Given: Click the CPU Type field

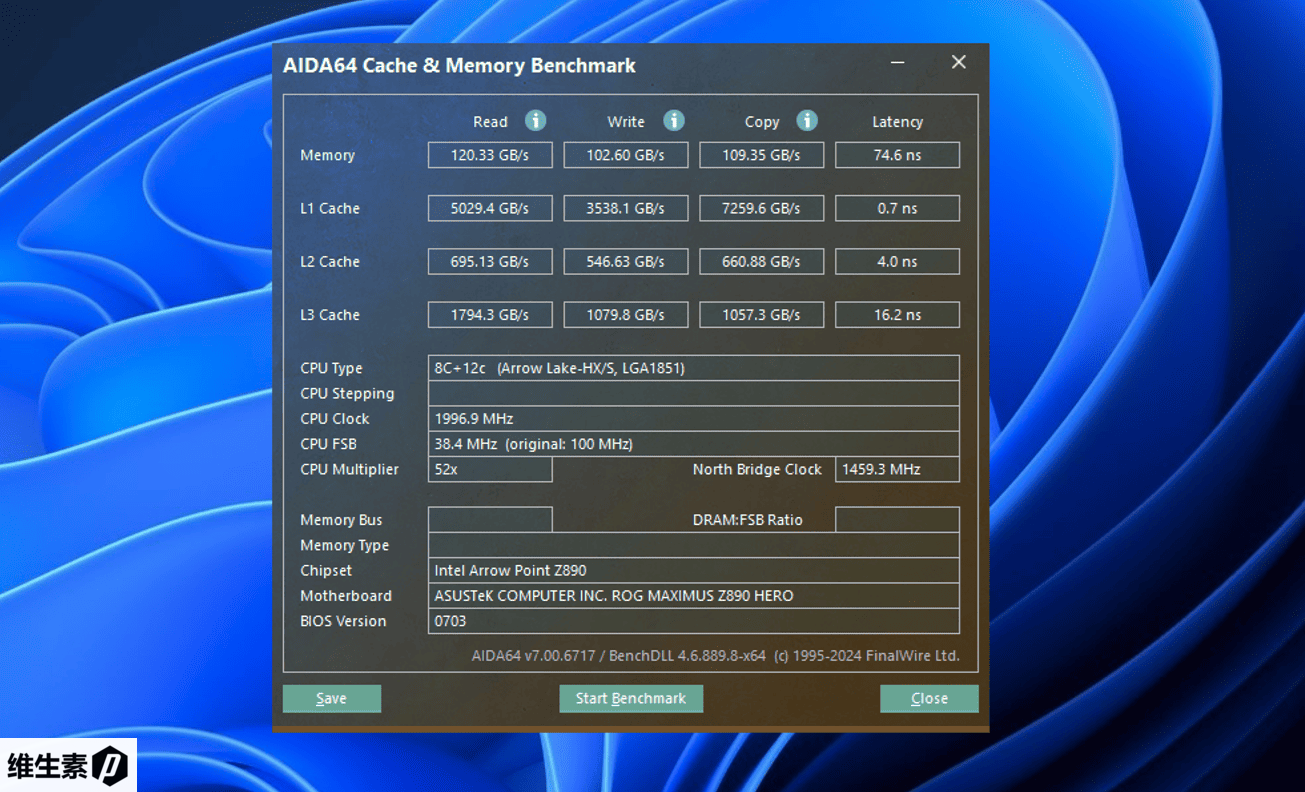Looking at the screenshot, I should click(693, 368).
